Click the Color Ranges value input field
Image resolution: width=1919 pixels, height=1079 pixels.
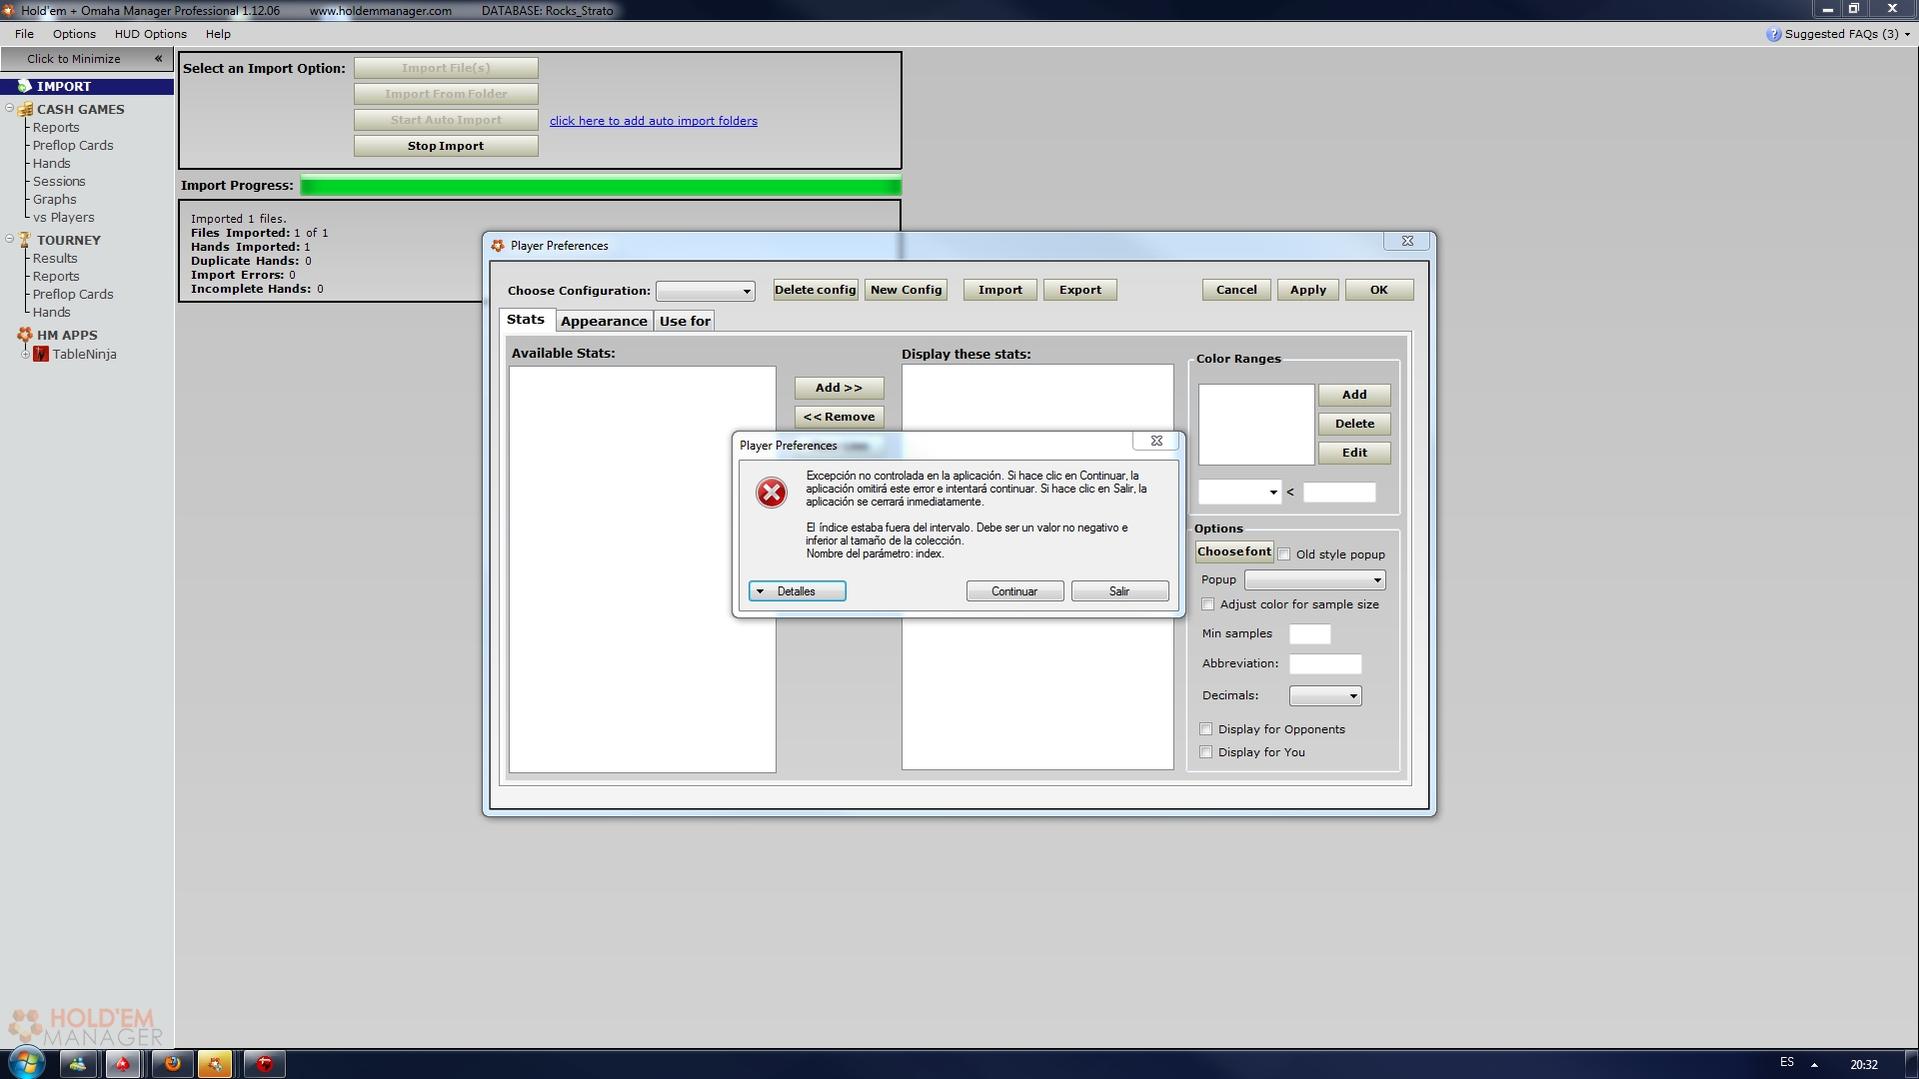[x=1339, y=492]
